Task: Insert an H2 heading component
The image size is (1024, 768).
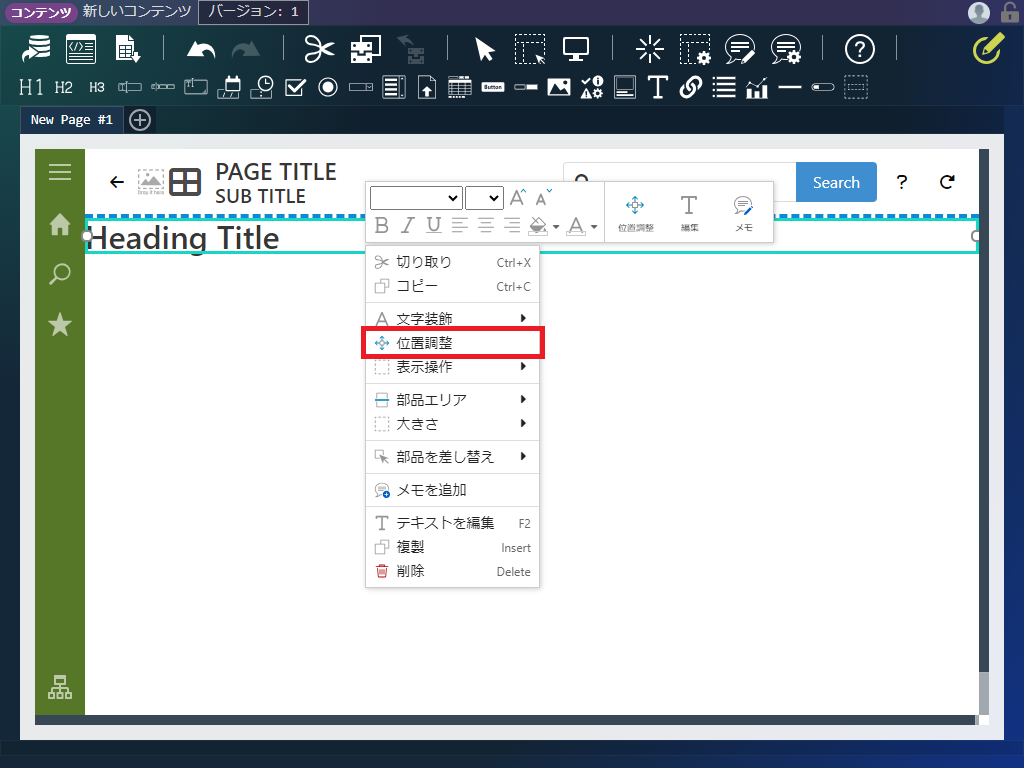Action: (63, 87)
